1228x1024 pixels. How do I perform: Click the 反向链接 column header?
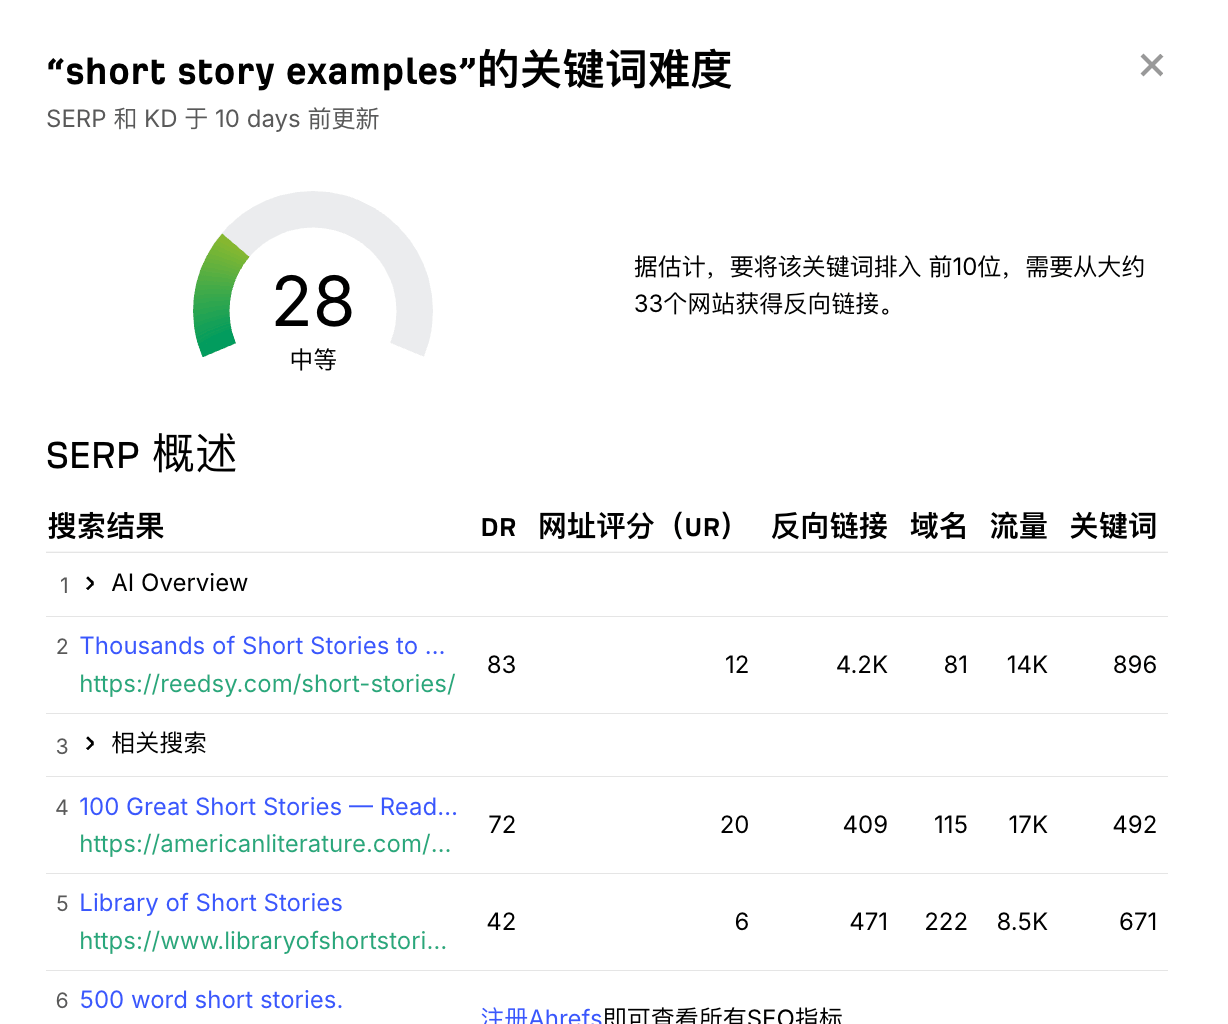coord(829,526)
